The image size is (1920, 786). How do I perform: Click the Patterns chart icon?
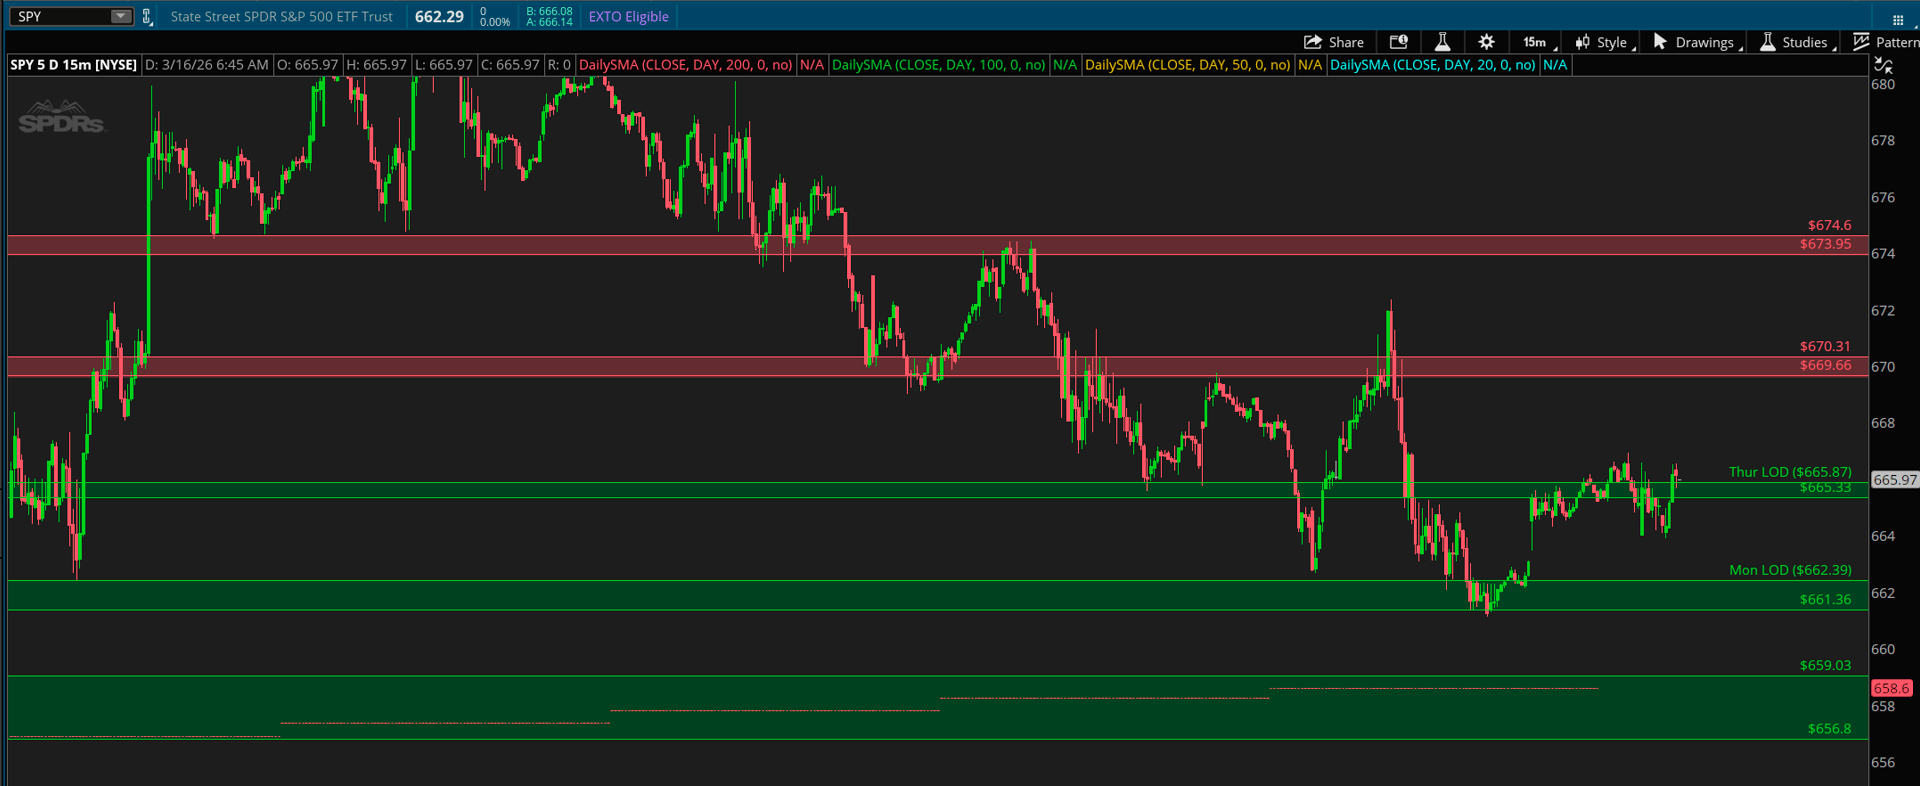coord(1861,42)
